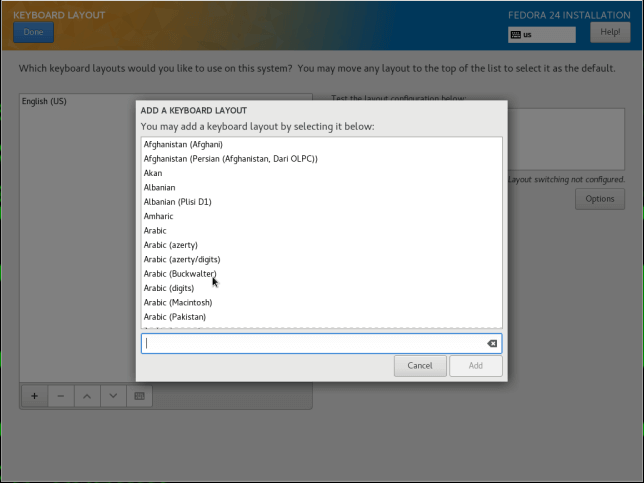The height and width of the screenshot is (483, 644).
Task: Click the Options button
Action: click(600, 199)
